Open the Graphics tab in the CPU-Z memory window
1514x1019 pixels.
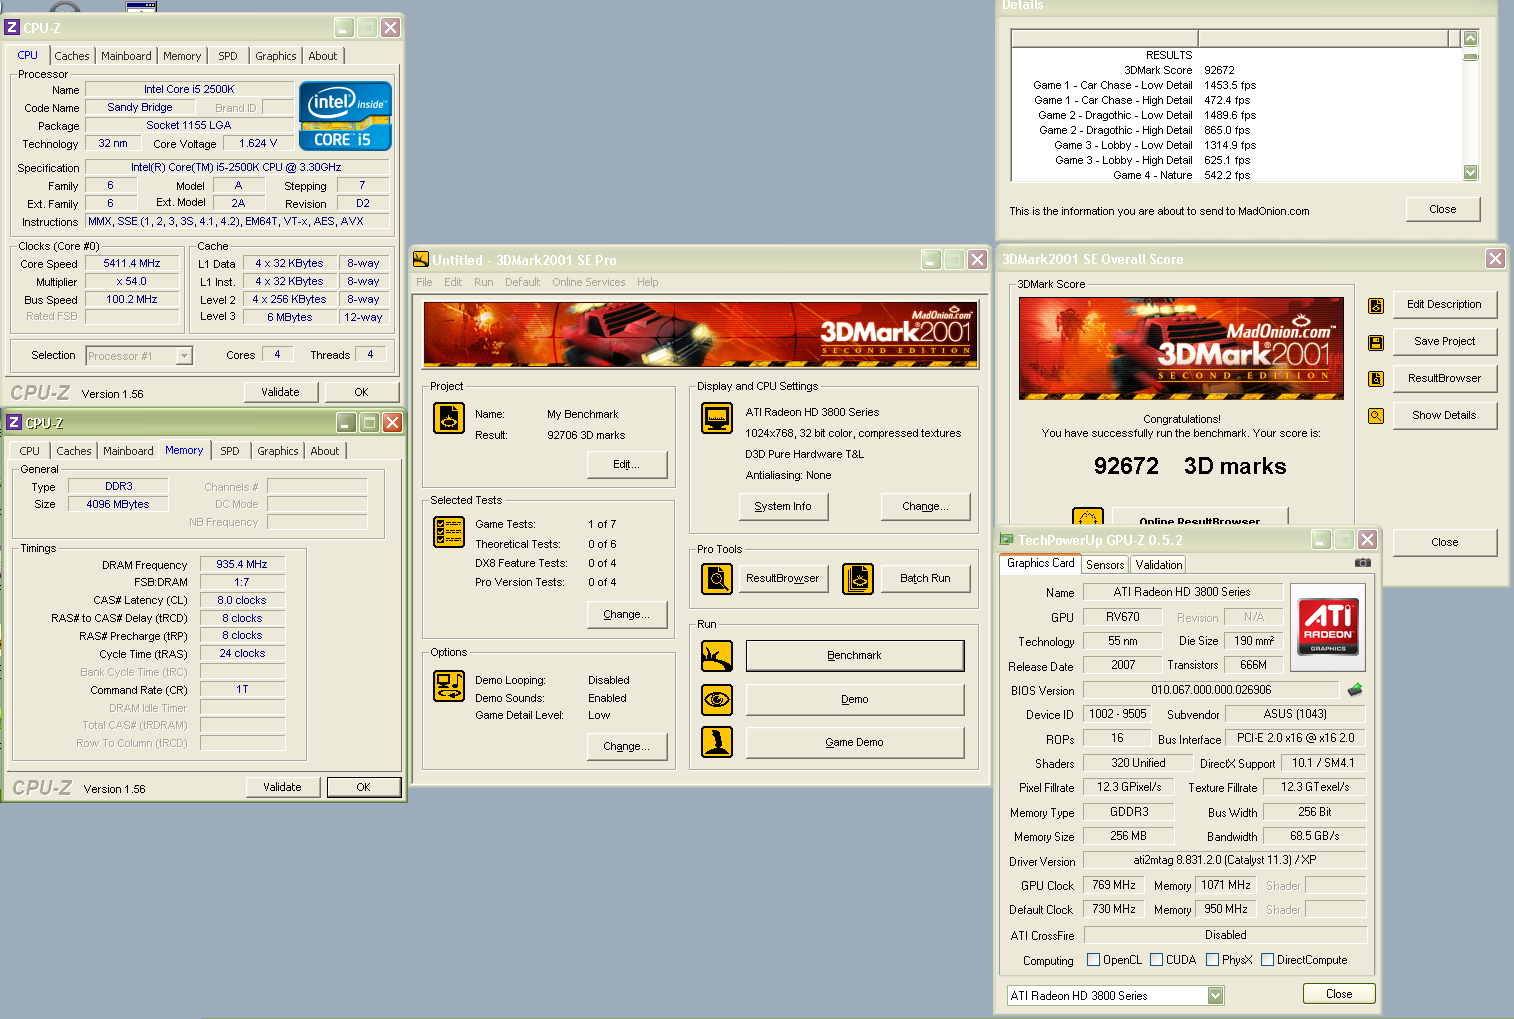click(278, 451)
